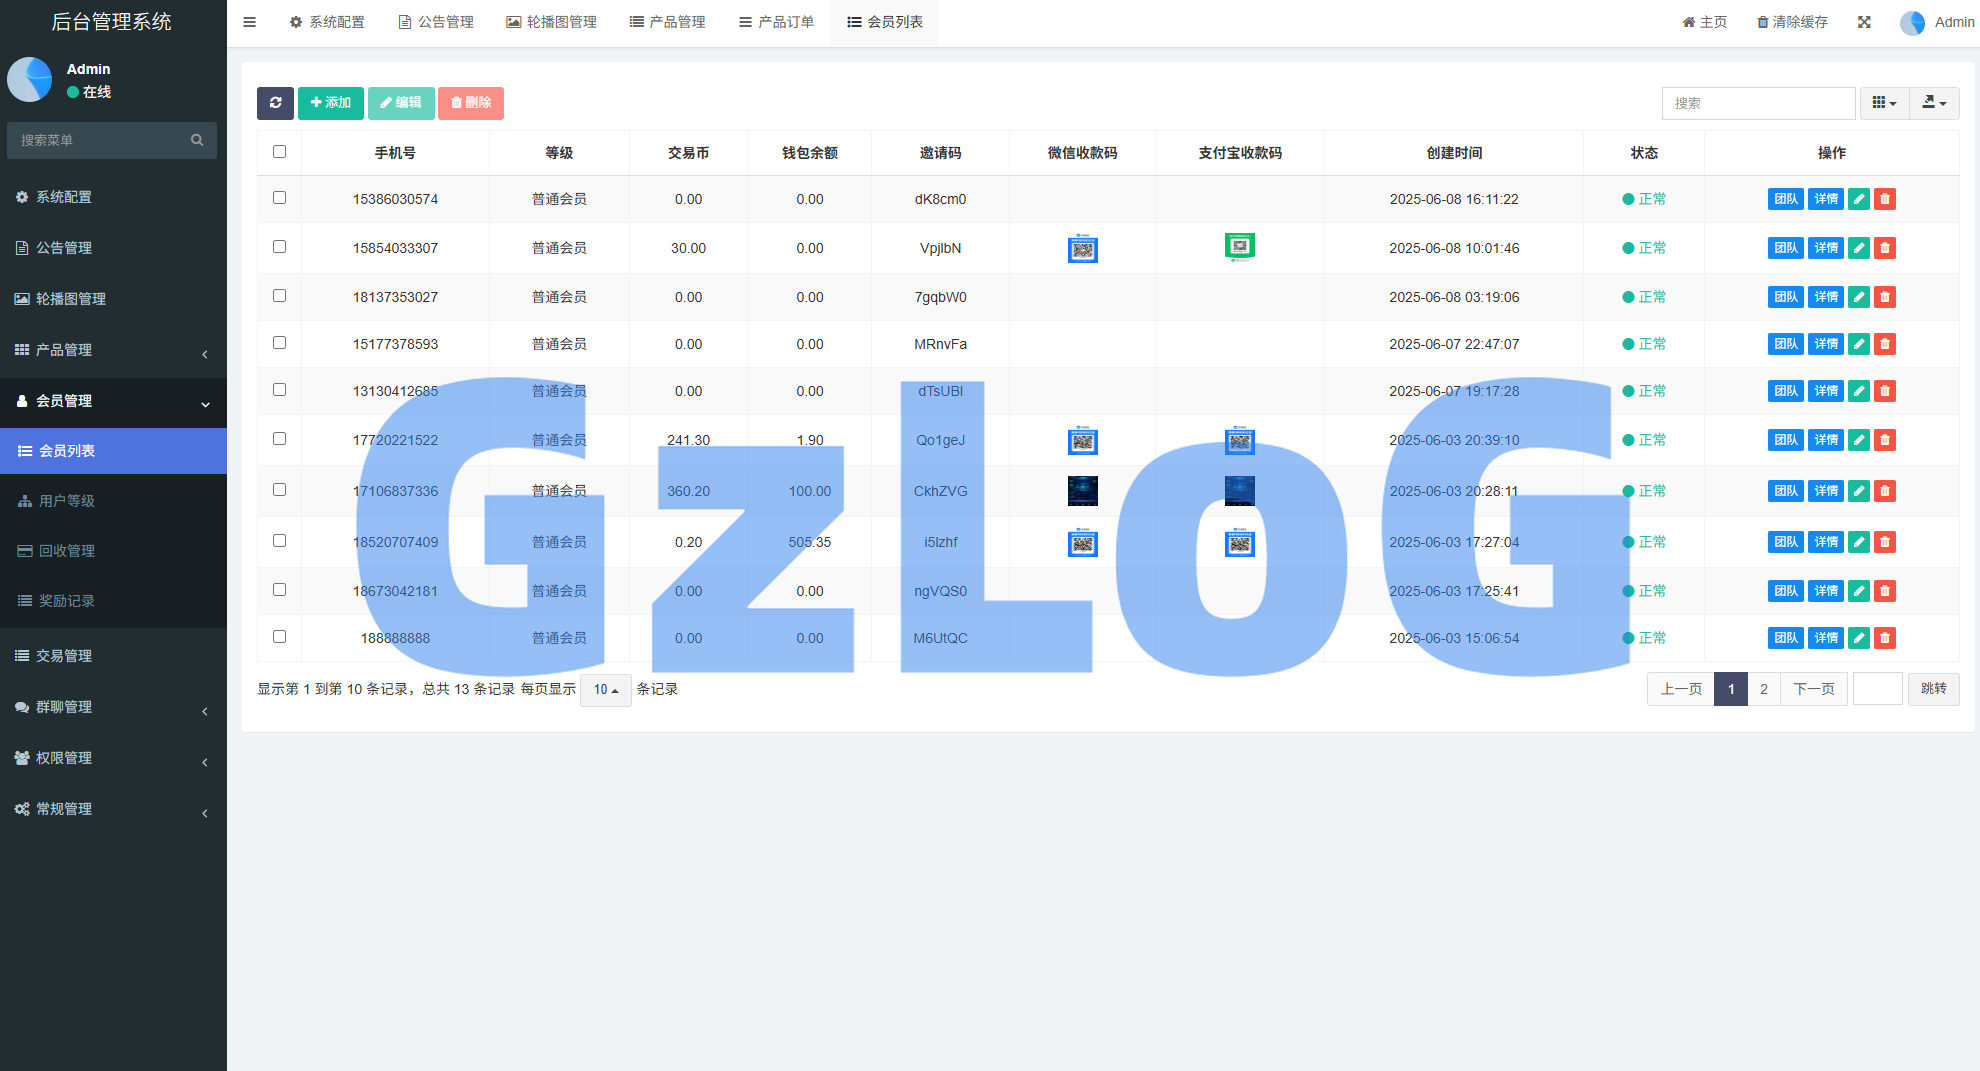Switch to the 产品订单 tab
The width and height of the screenshot is (1980, 1071).
point(776,22)
